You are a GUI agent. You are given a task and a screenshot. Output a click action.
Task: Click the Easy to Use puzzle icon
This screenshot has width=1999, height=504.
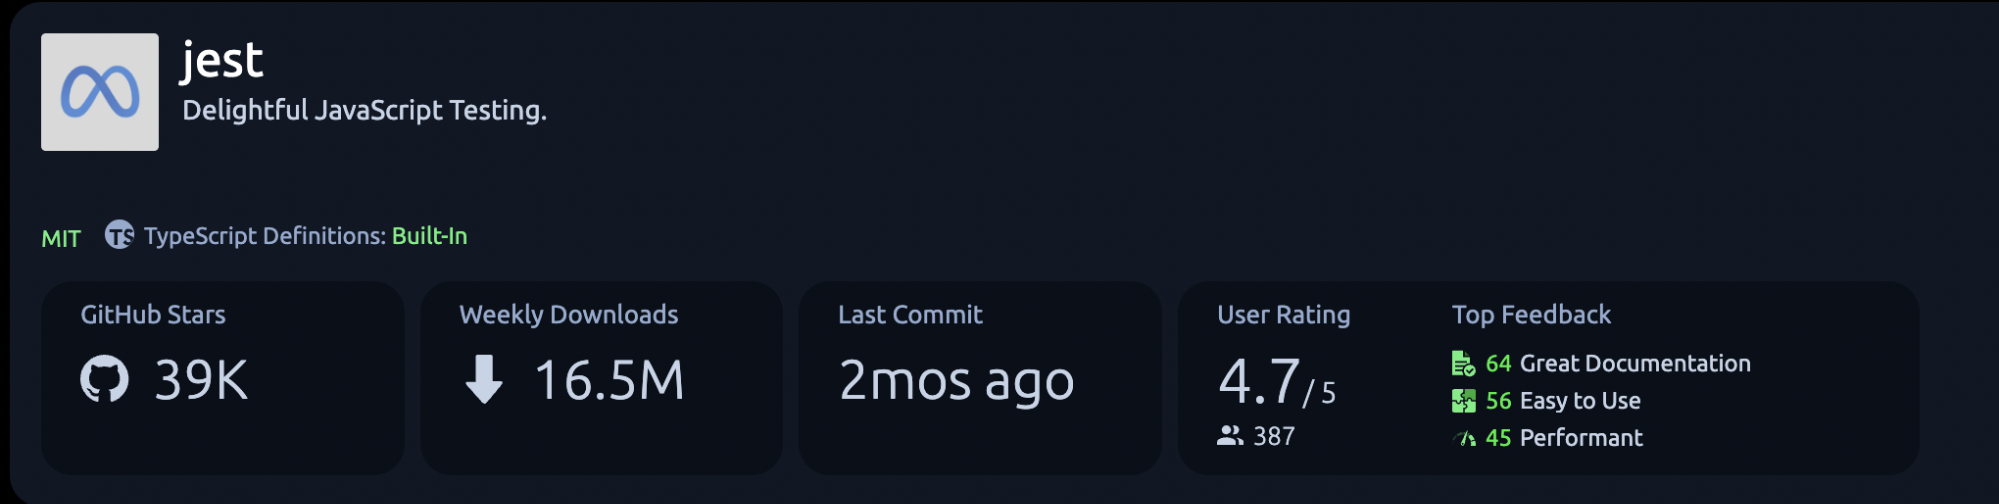(x=1463, y=401)
